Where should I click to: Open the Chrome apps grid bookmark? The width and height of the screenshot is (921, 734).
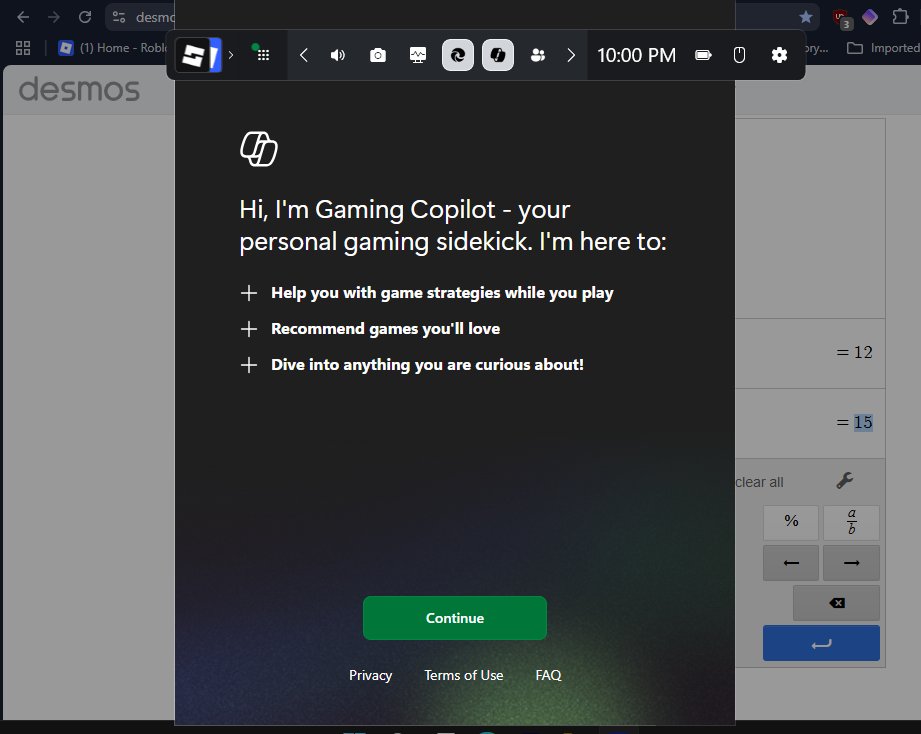pyautogui.click(x=23, y=48)
